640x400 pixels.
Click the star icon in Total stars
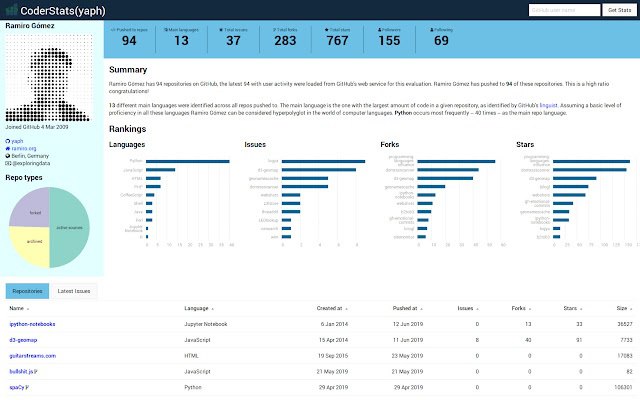pyautogui.click(x=327, y=30)
